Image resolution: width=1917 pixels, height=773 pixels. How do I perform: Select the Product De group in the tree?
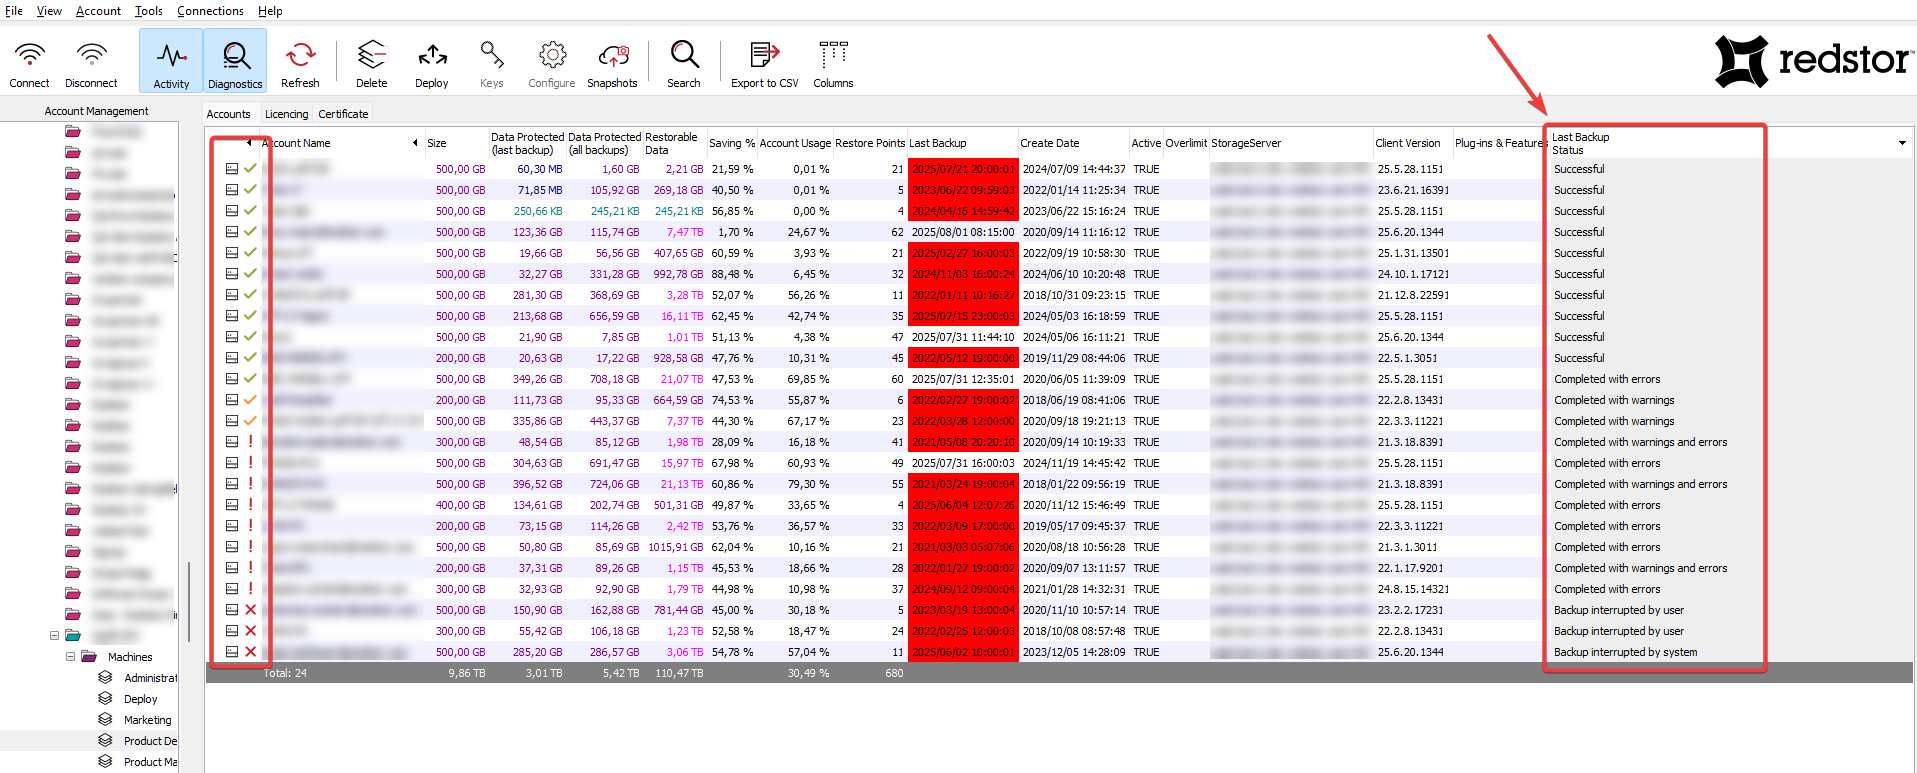(150, 741)
